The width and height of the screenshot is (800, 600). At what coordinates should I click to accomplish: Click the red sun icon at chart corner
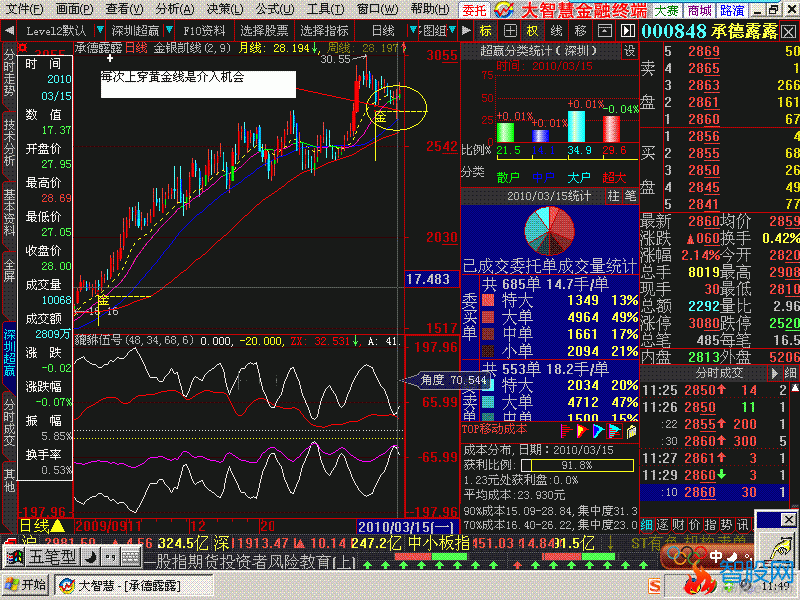point(23,47)
